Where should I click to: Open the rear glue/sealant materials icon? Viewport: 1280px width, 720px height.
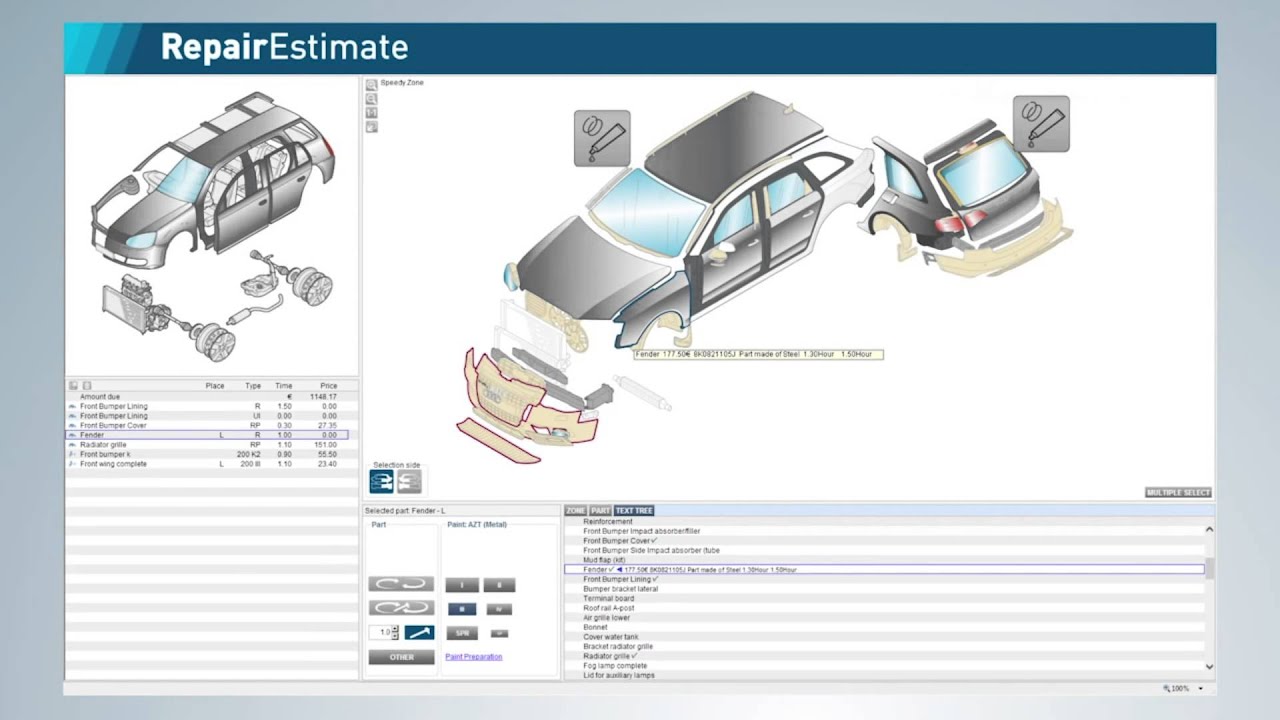point(1041,124)
